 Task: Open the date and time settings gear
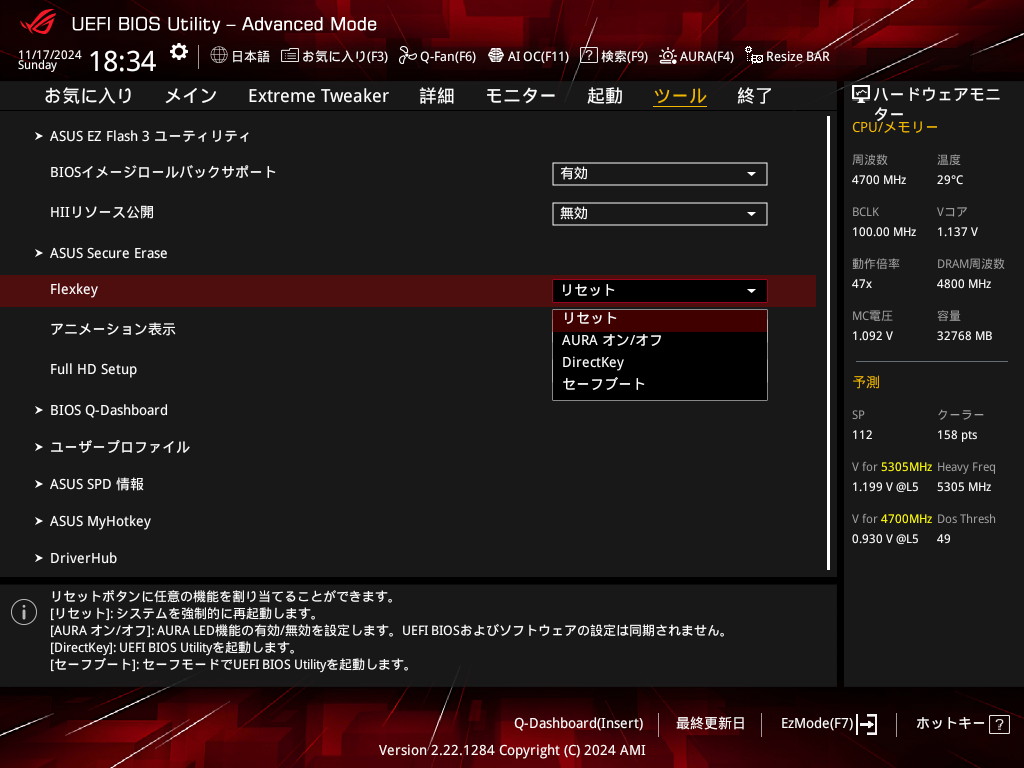179,52
